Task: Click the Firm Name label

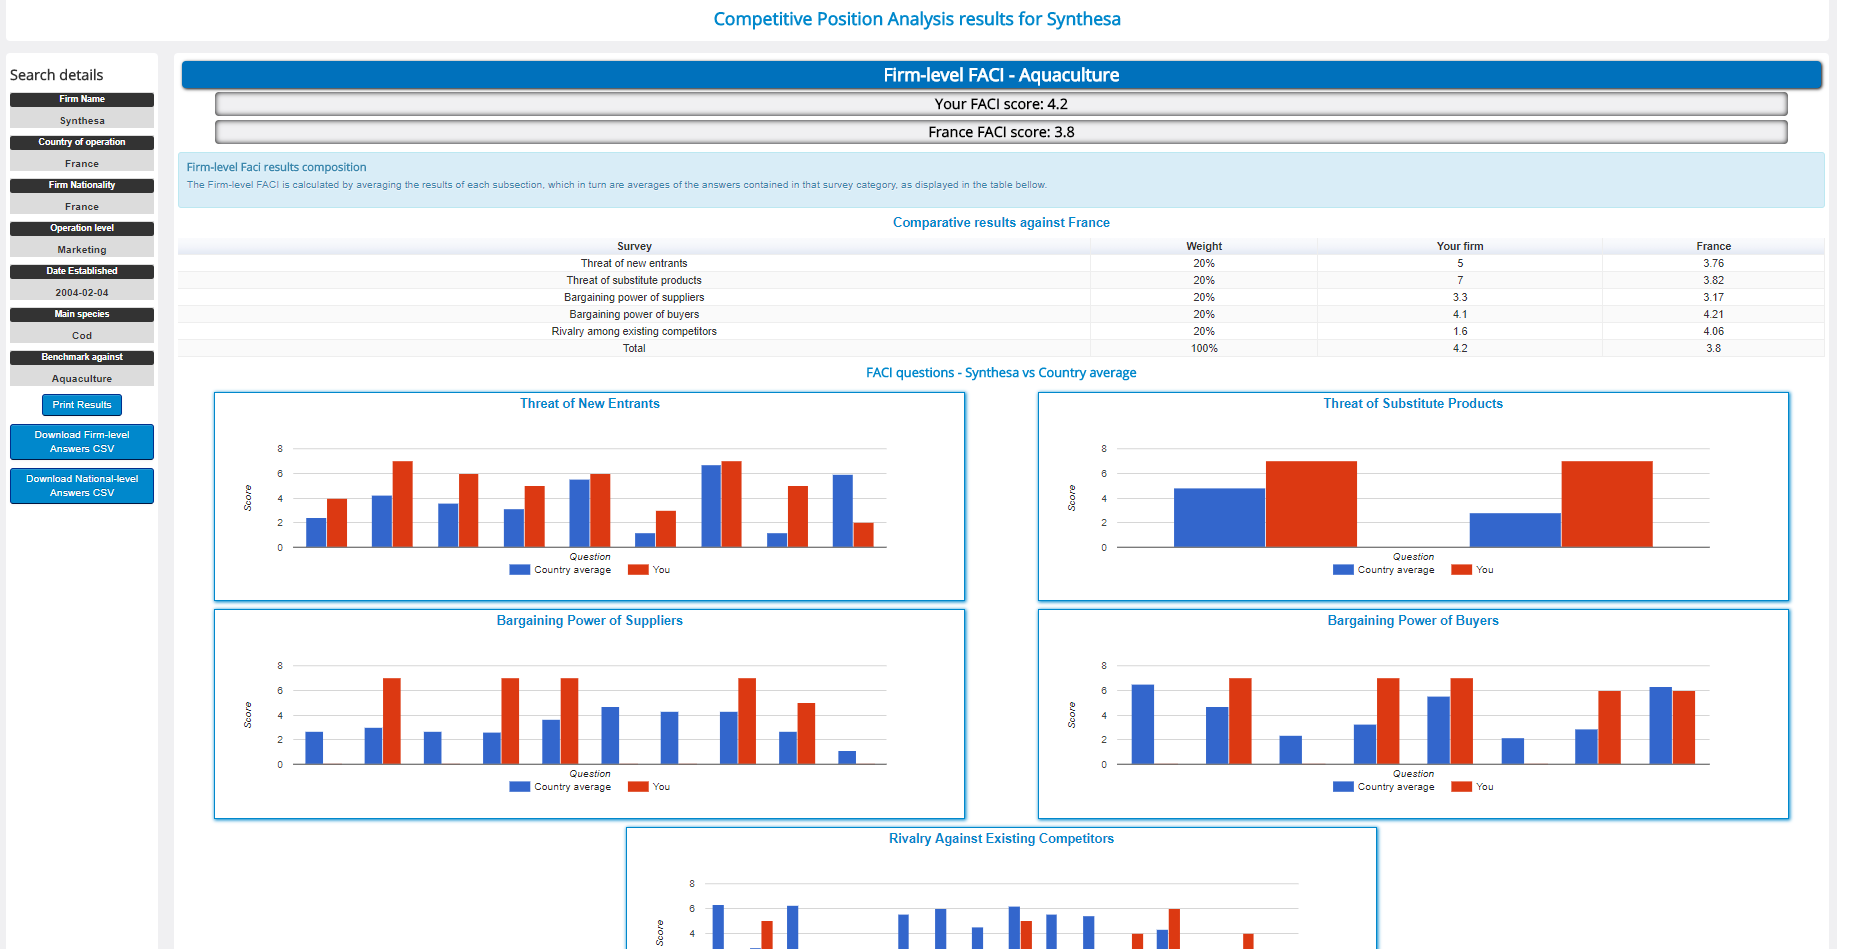Action: (82, 99)
